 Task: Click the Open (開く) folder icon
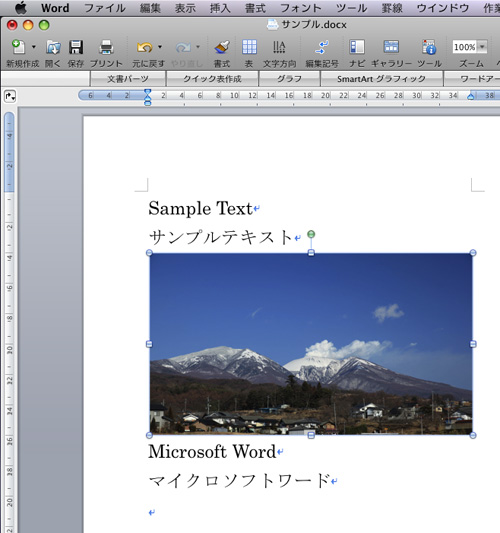(53, 47)
